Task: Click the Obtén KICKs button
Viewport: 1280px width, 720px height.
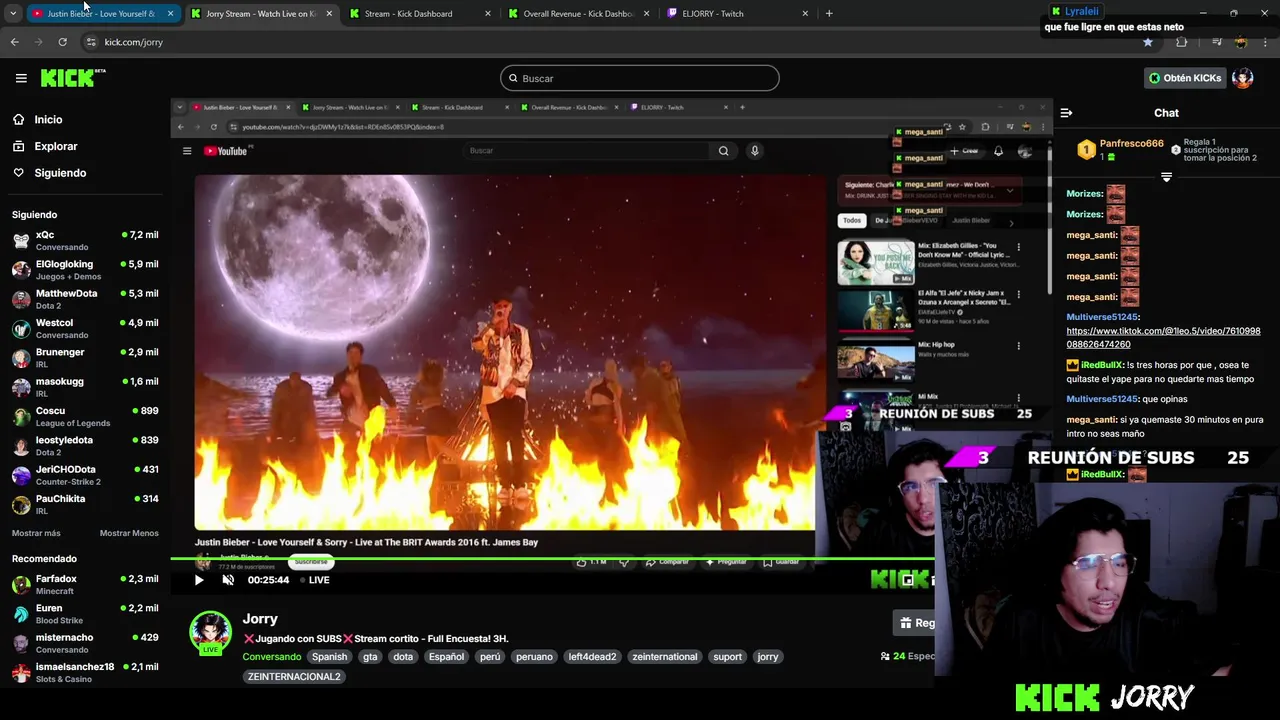Action: (1184, 78)
